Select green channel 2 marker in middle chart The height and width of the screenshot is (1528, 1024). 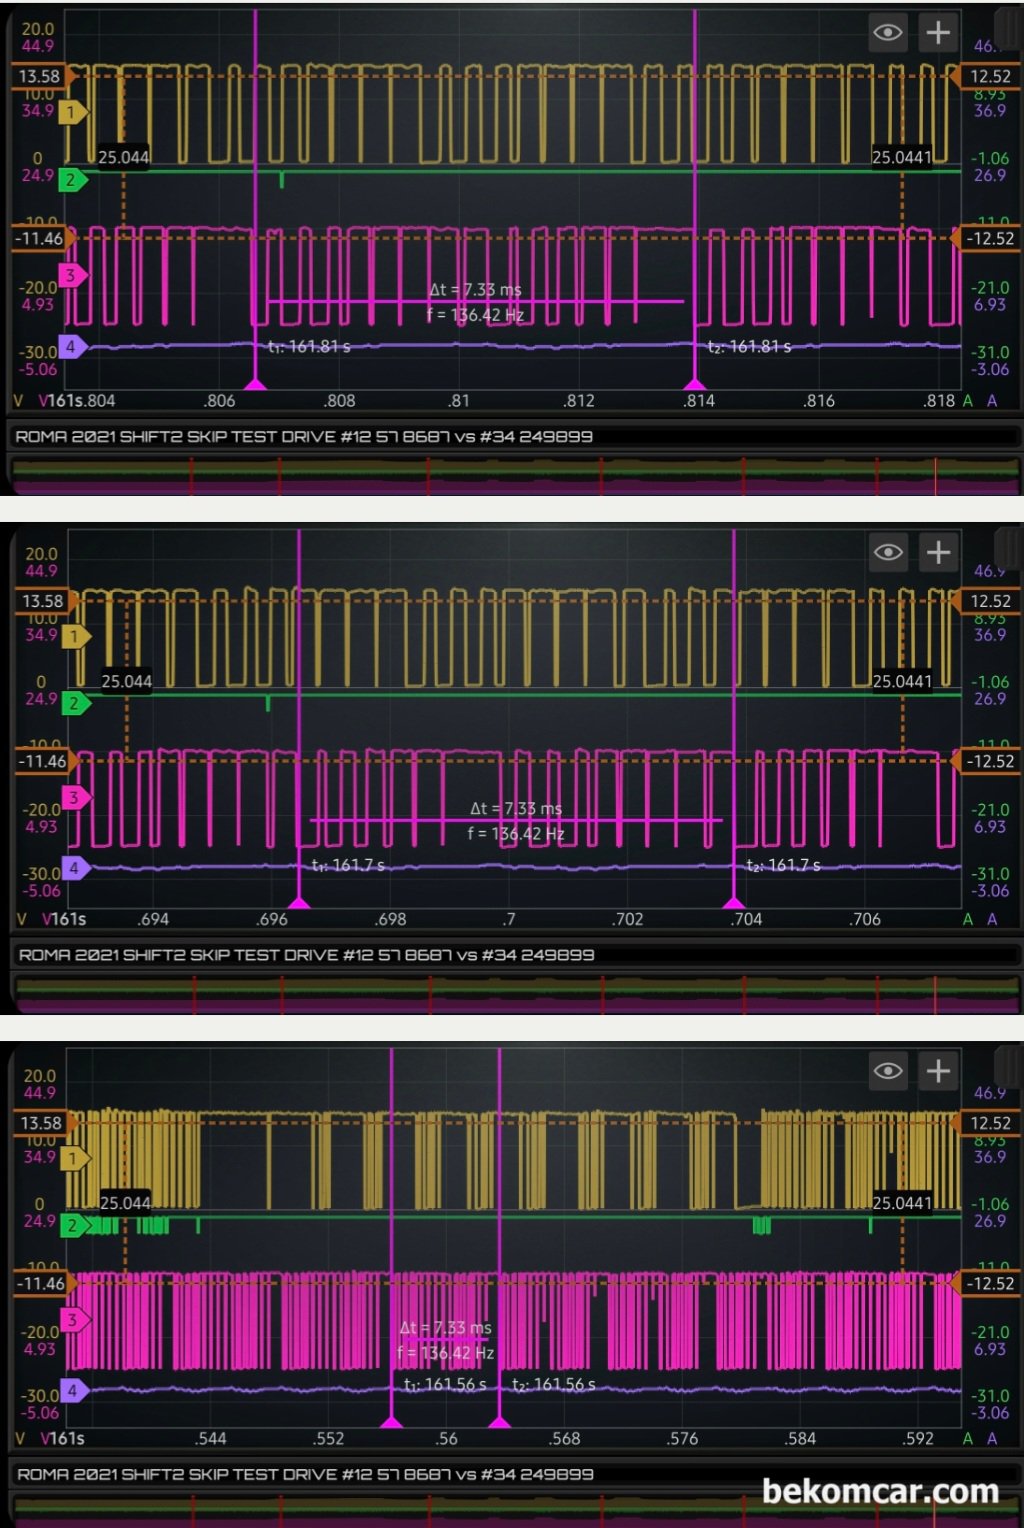(x=76, y=703)
